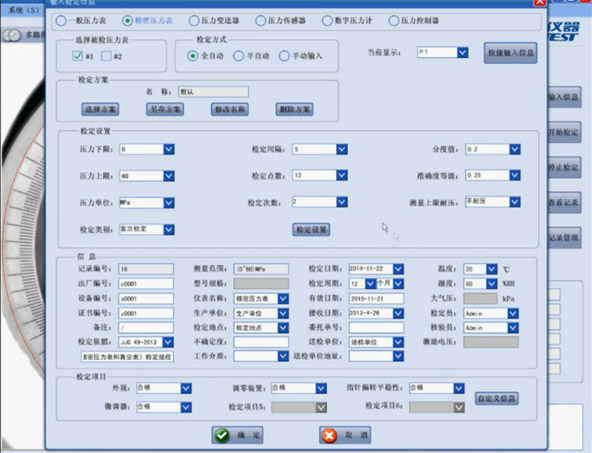
Task: Select the 半自动 calibration mode
Action: pos(238,56)
